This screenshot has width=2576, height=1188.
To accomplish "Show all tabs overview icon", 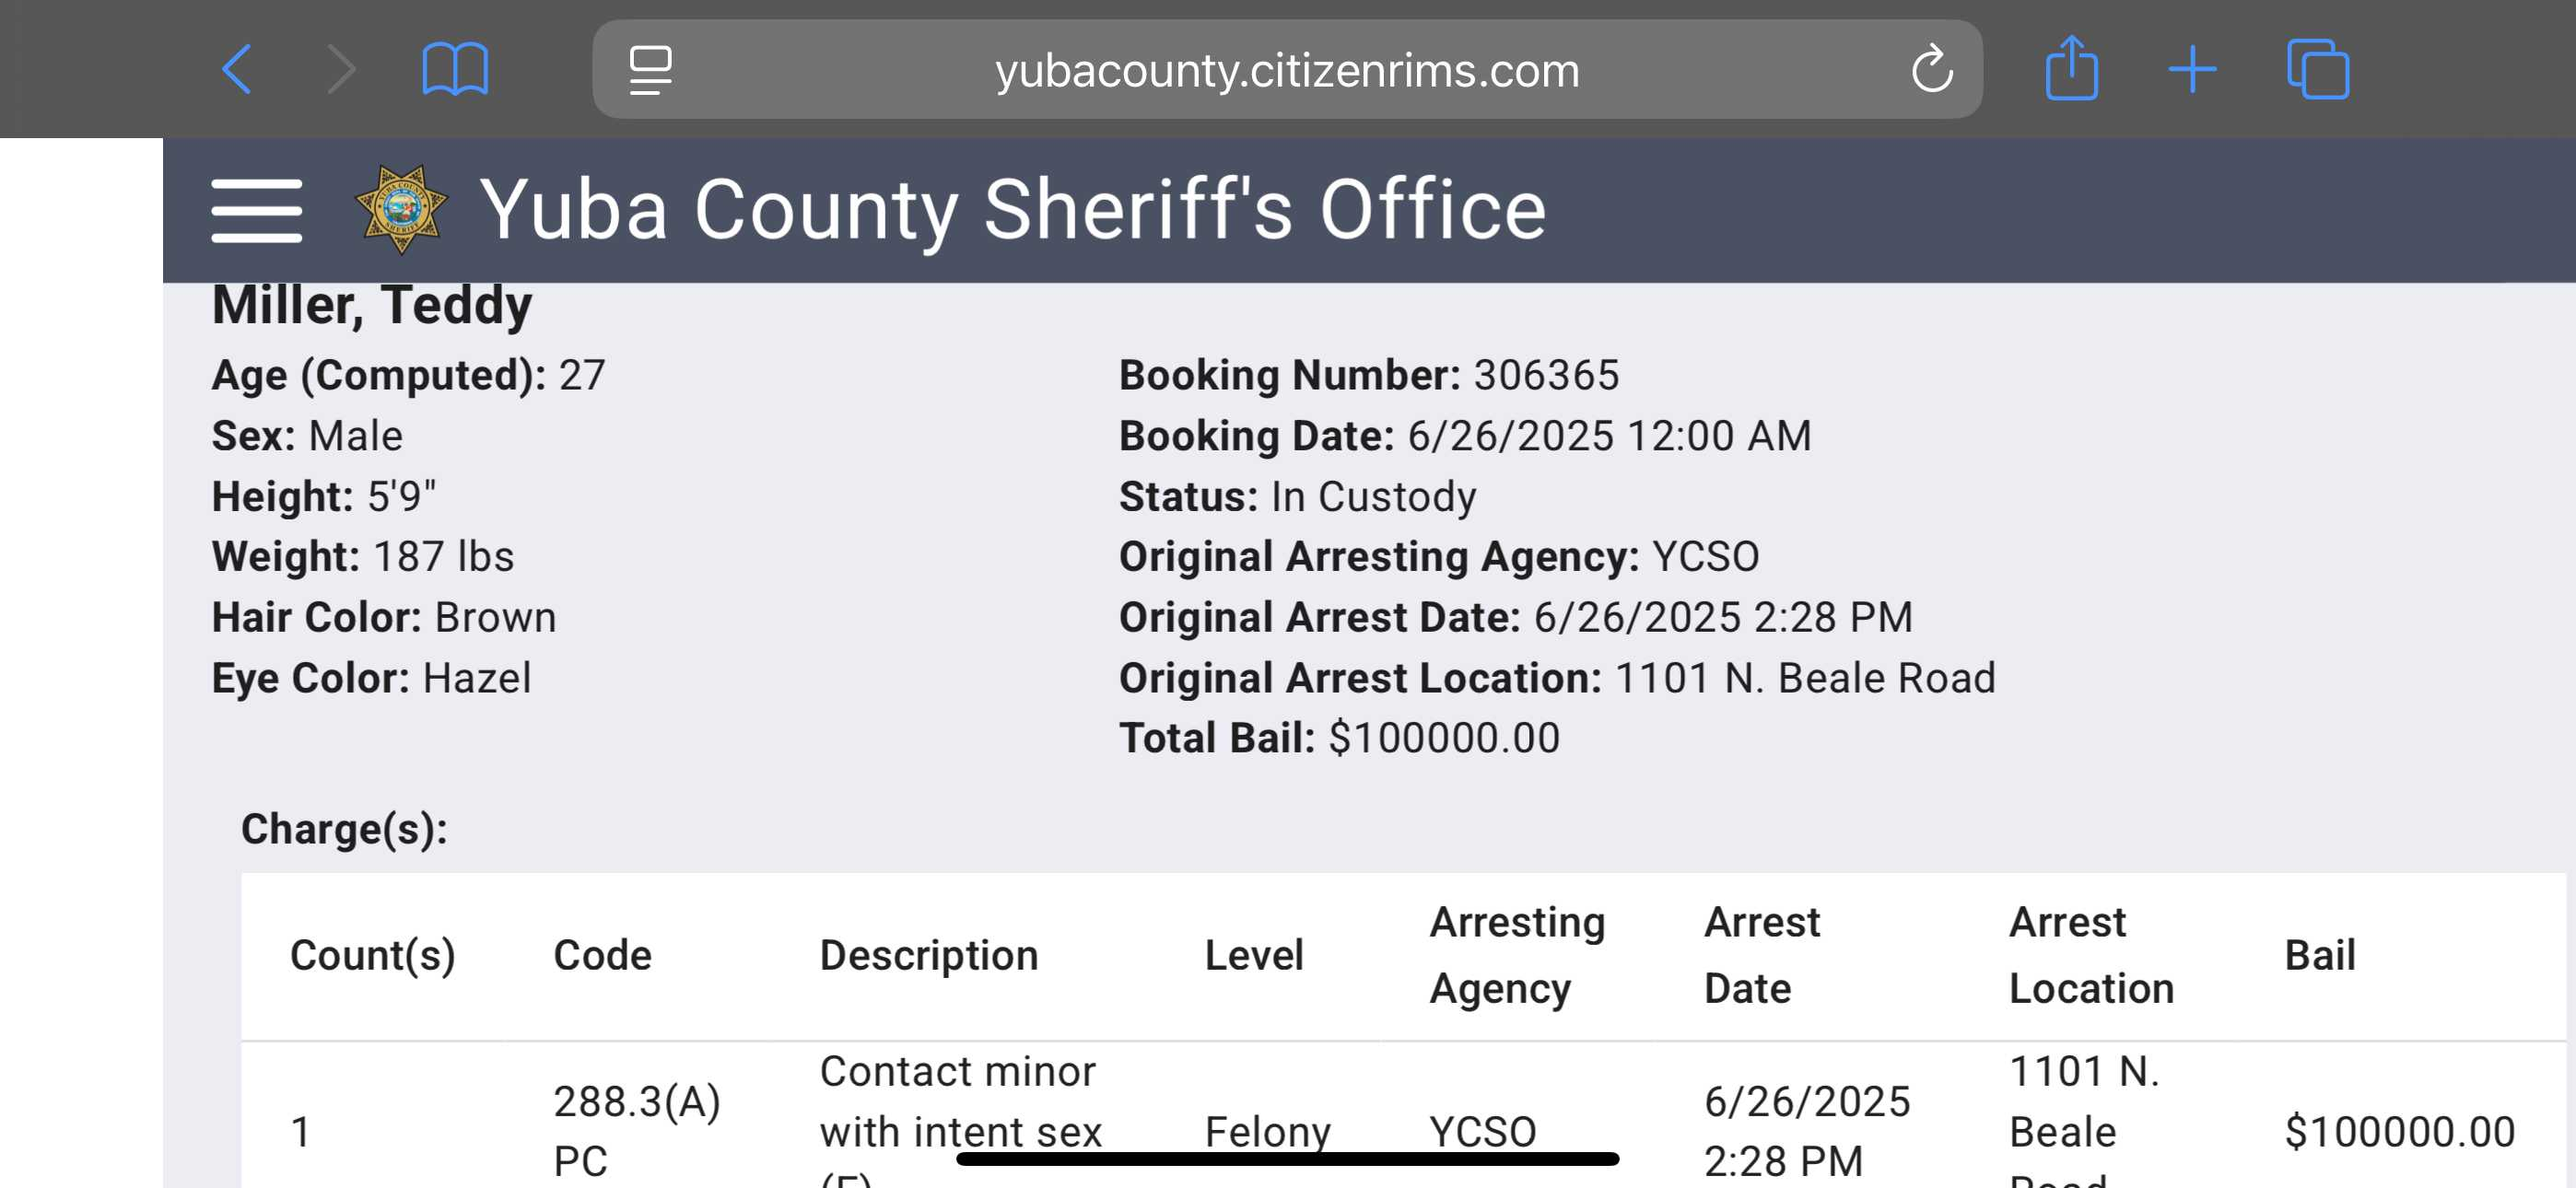I will coord(2317,69).
